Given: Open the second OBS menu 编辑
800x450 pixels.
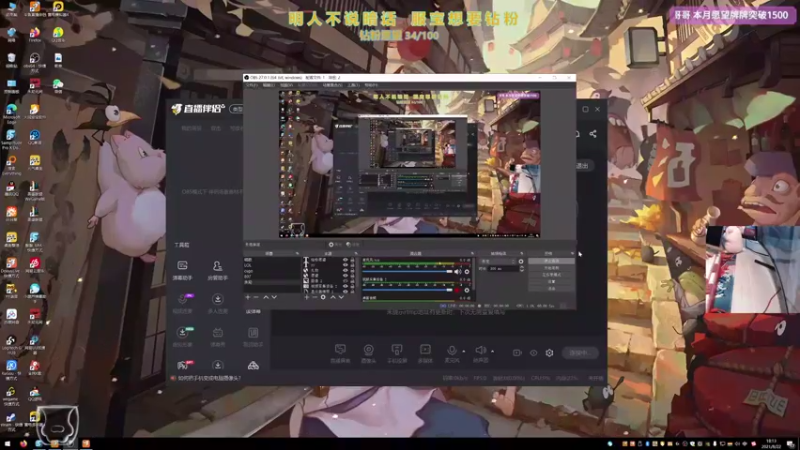Looking at the screenshot, I should pos(269,85).
